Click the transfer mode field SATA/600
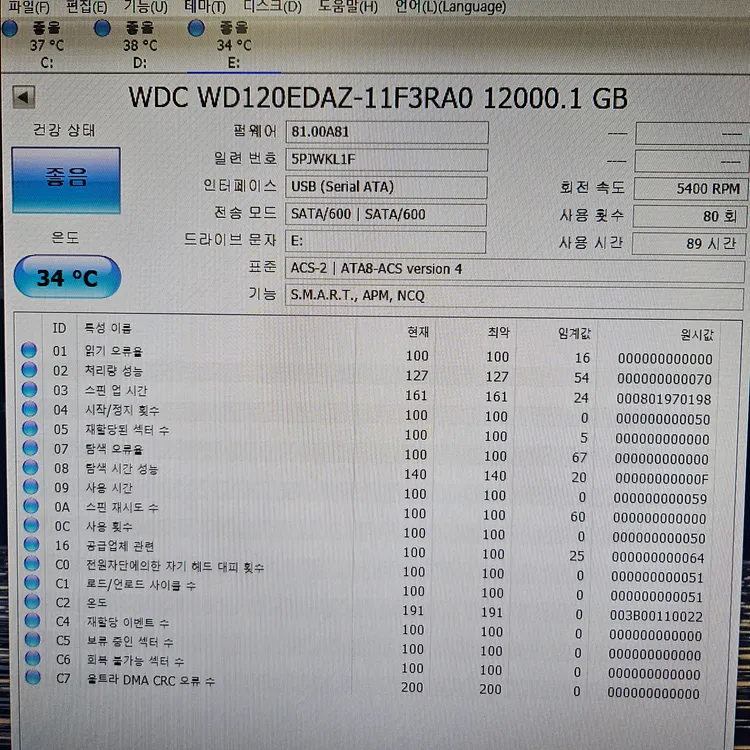The height and width of the screenshot is (750, 750). click(x=386, y=214)
